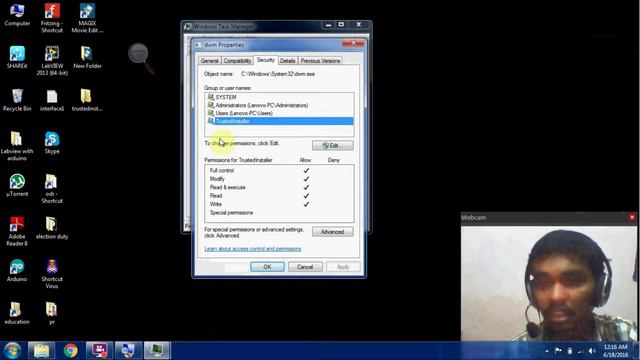
Task: Click the Edit... permissions button
Action: tap(333, 146)
